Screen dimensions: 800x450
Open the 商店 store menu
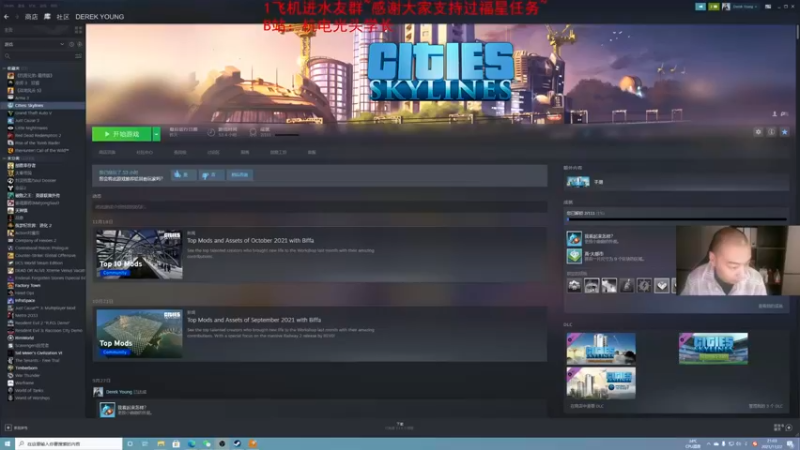coord(31,17)
